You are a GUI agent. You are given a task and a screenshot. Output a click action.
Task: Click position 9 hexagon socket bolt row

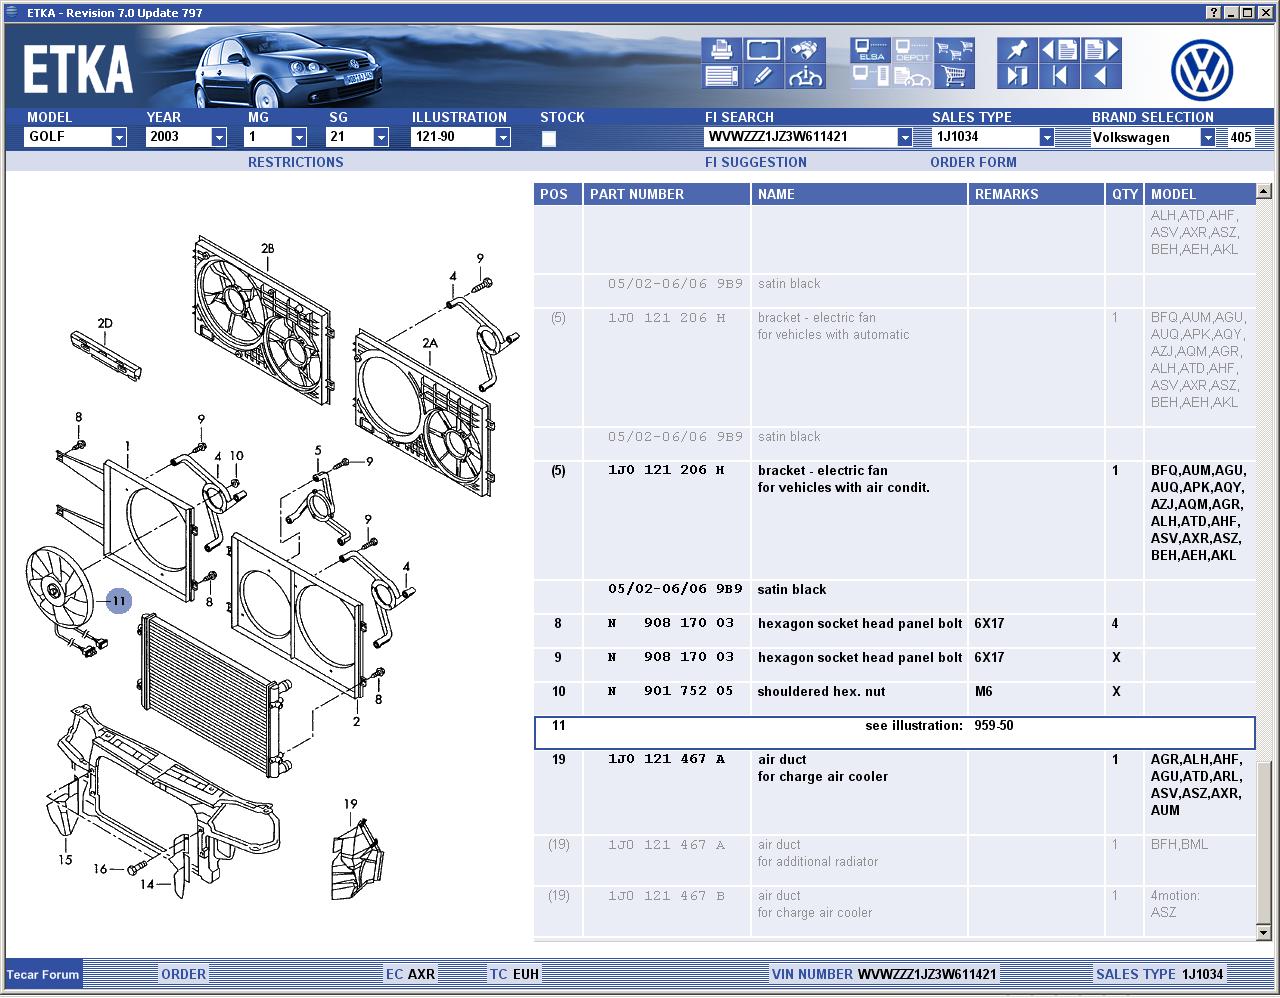tap(894, 664)
